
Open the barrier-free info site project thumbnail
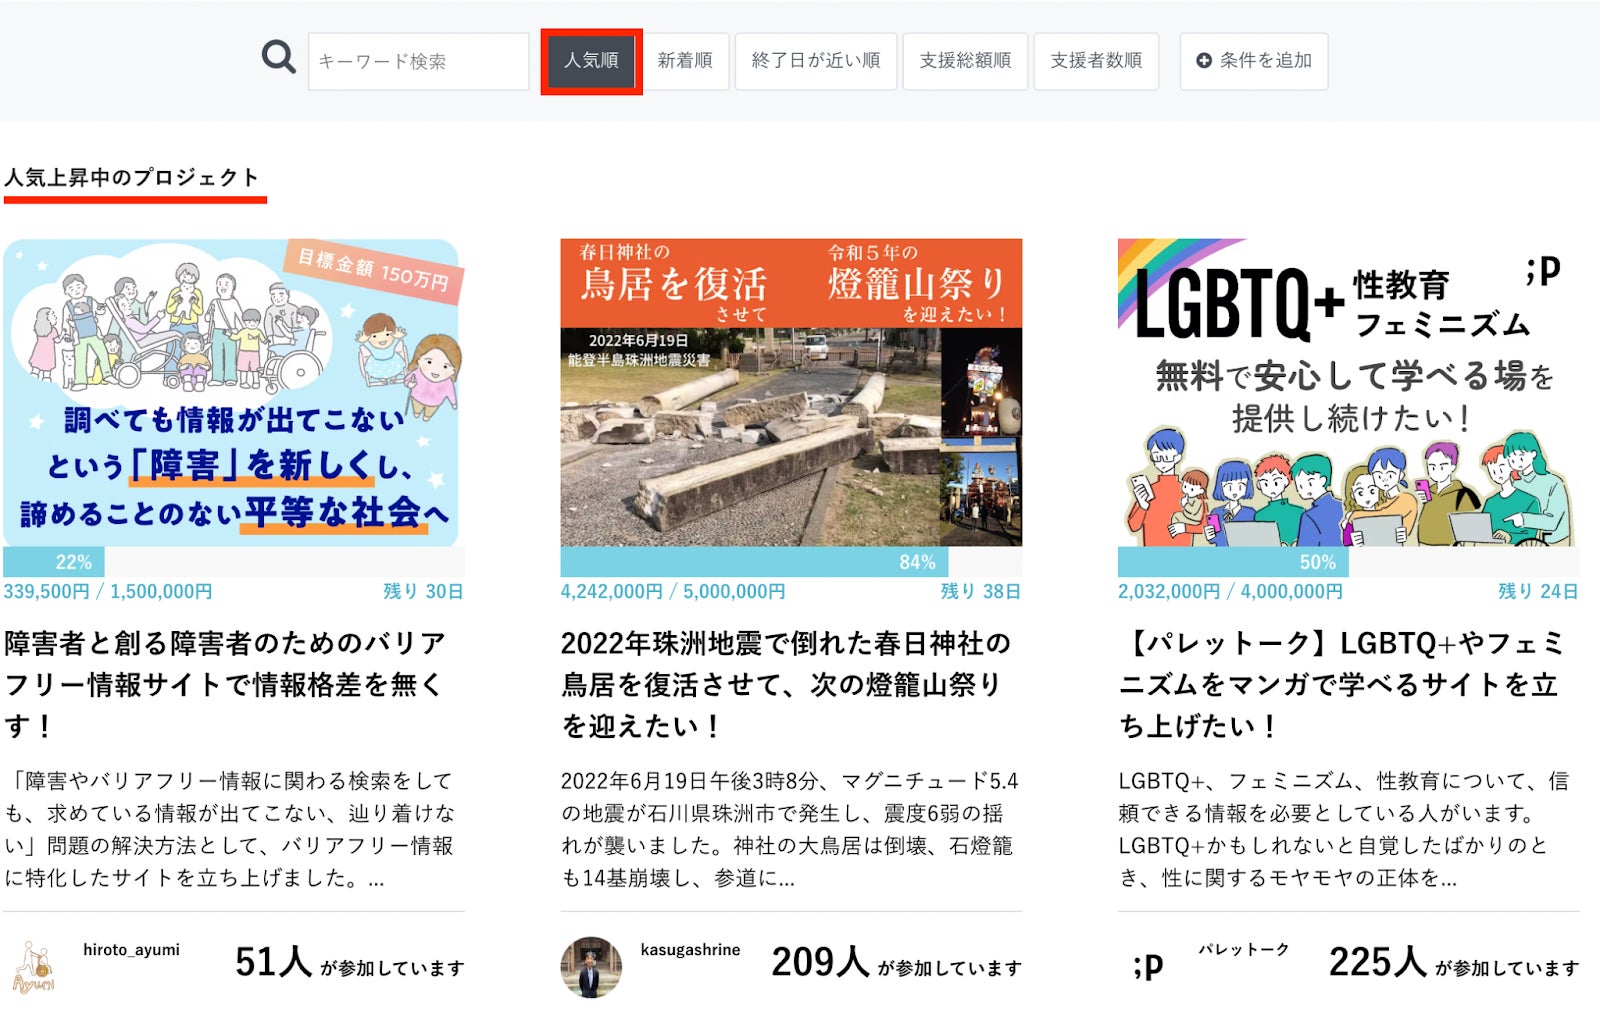233,392
